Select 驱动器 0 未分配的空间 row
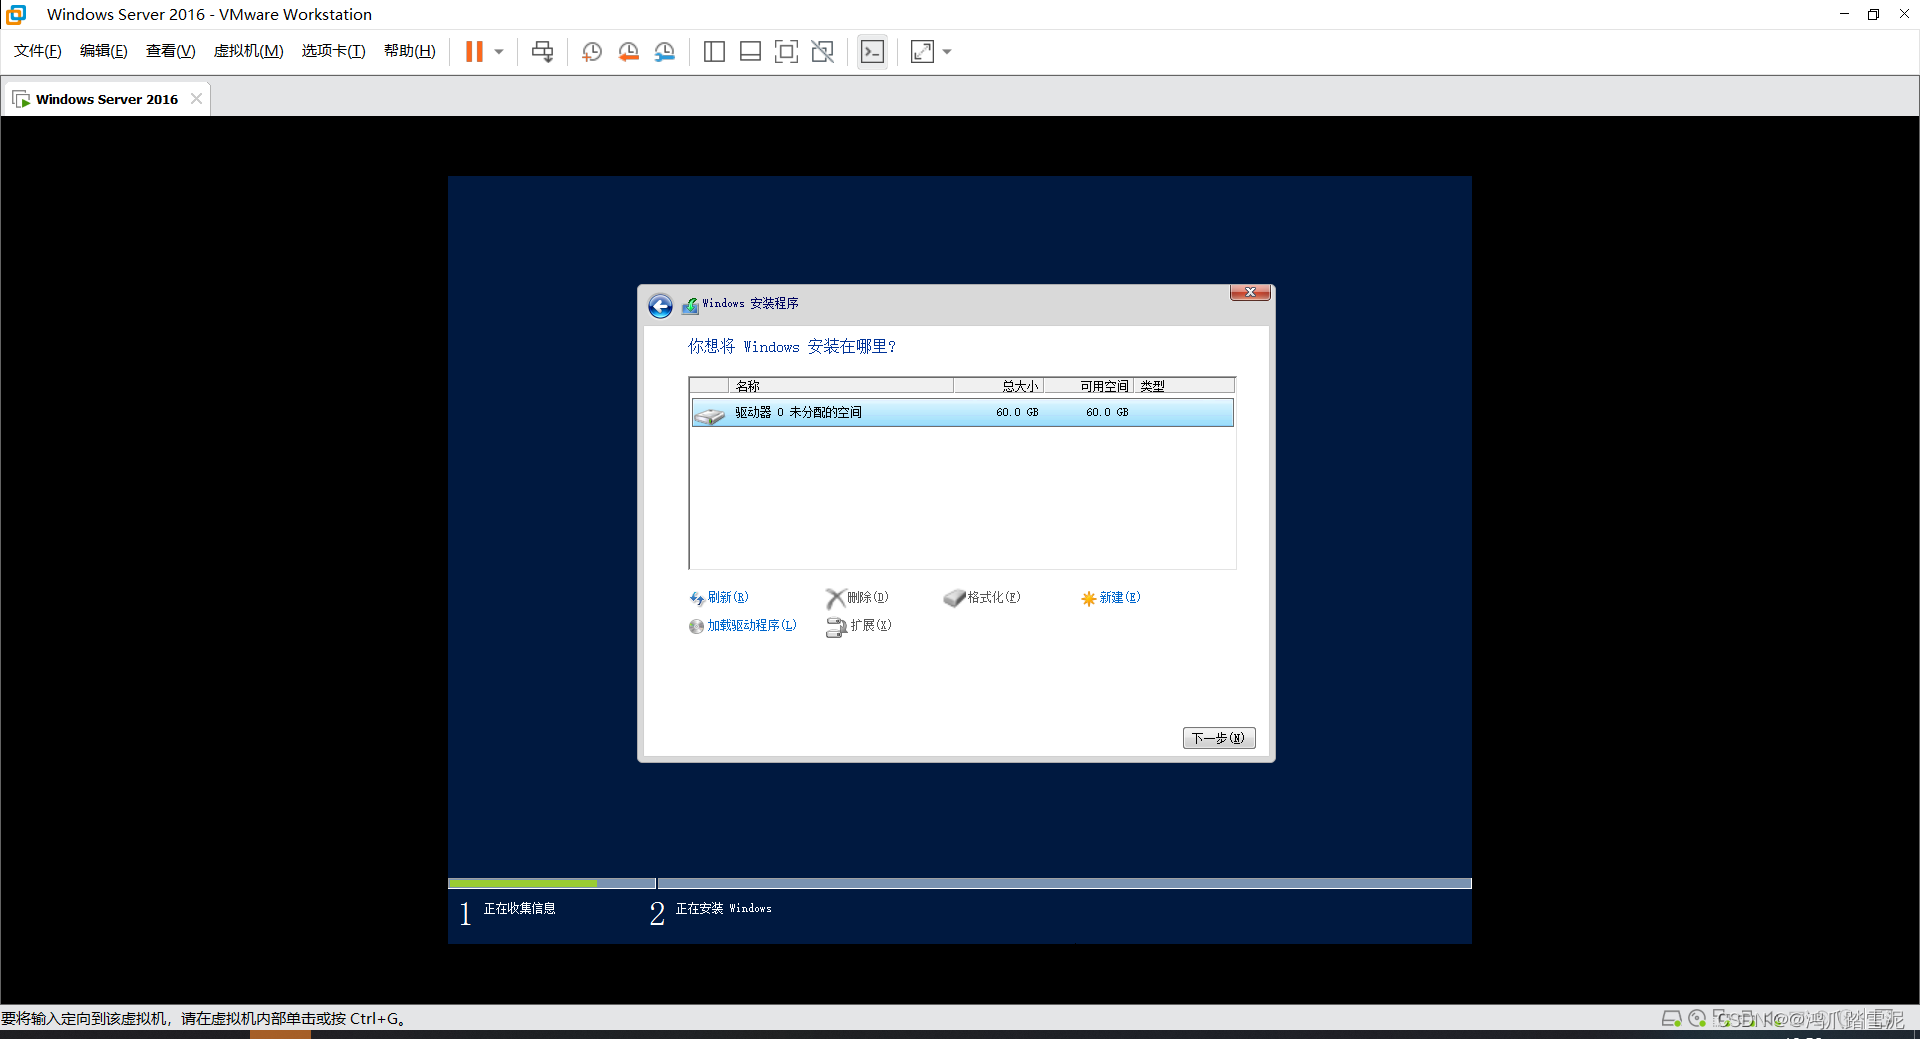The image size is (1920, 1039). 962,412
